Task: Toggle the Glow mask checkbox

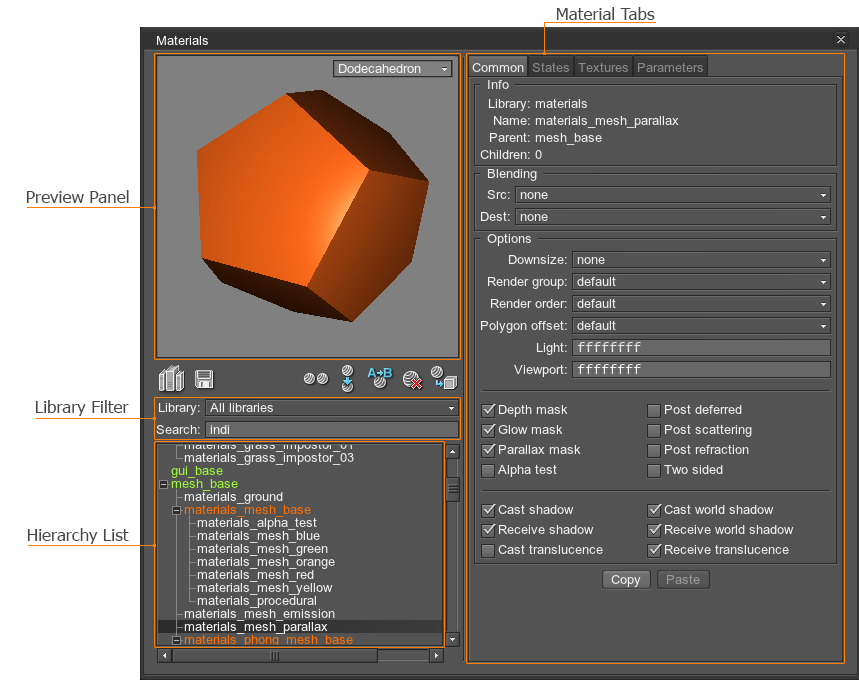Action: point(488,430)
